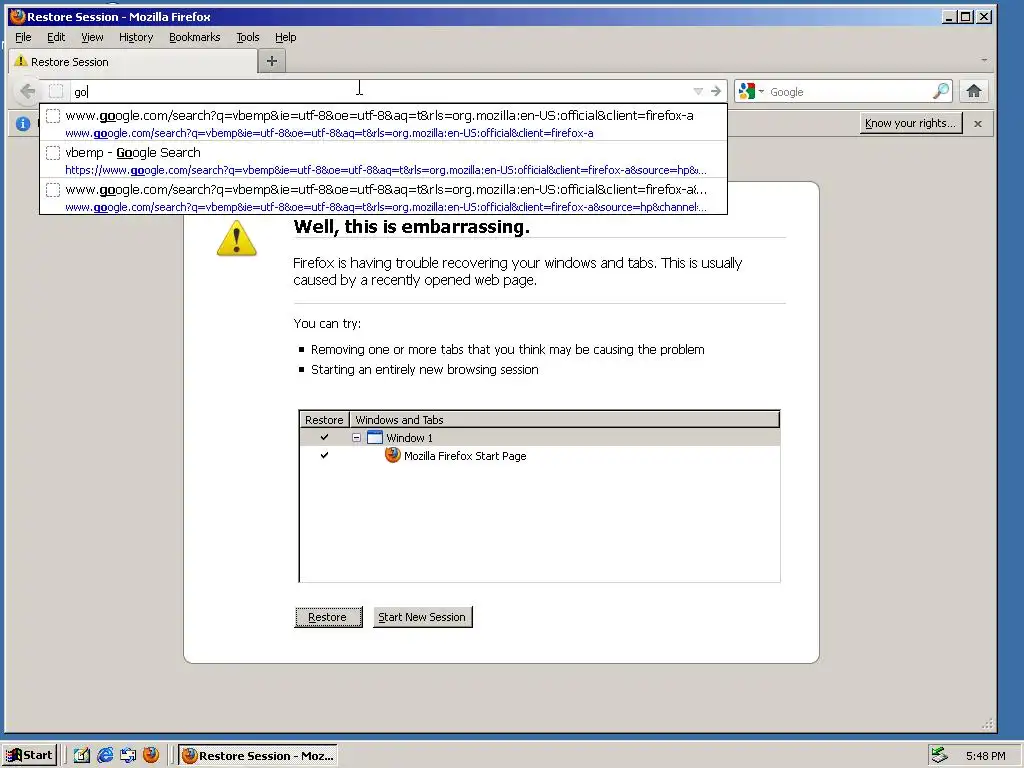
Task: Maximize the Firefox window
Action: pos(966,17)
